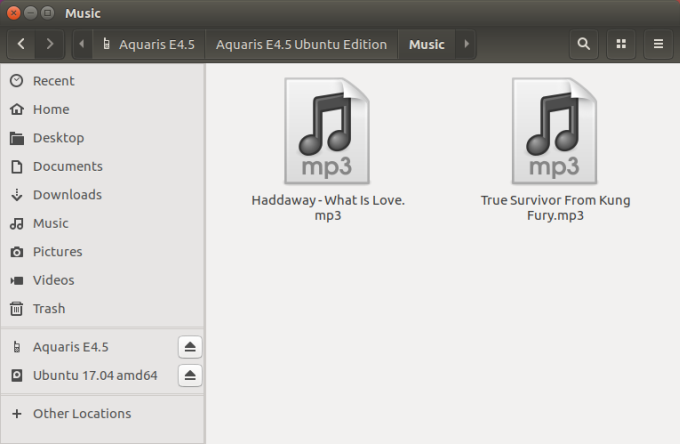Open Pictures in the sidebar
This screenshot has width=680, height=444.
pyautogui.click(x=102, y=251)
